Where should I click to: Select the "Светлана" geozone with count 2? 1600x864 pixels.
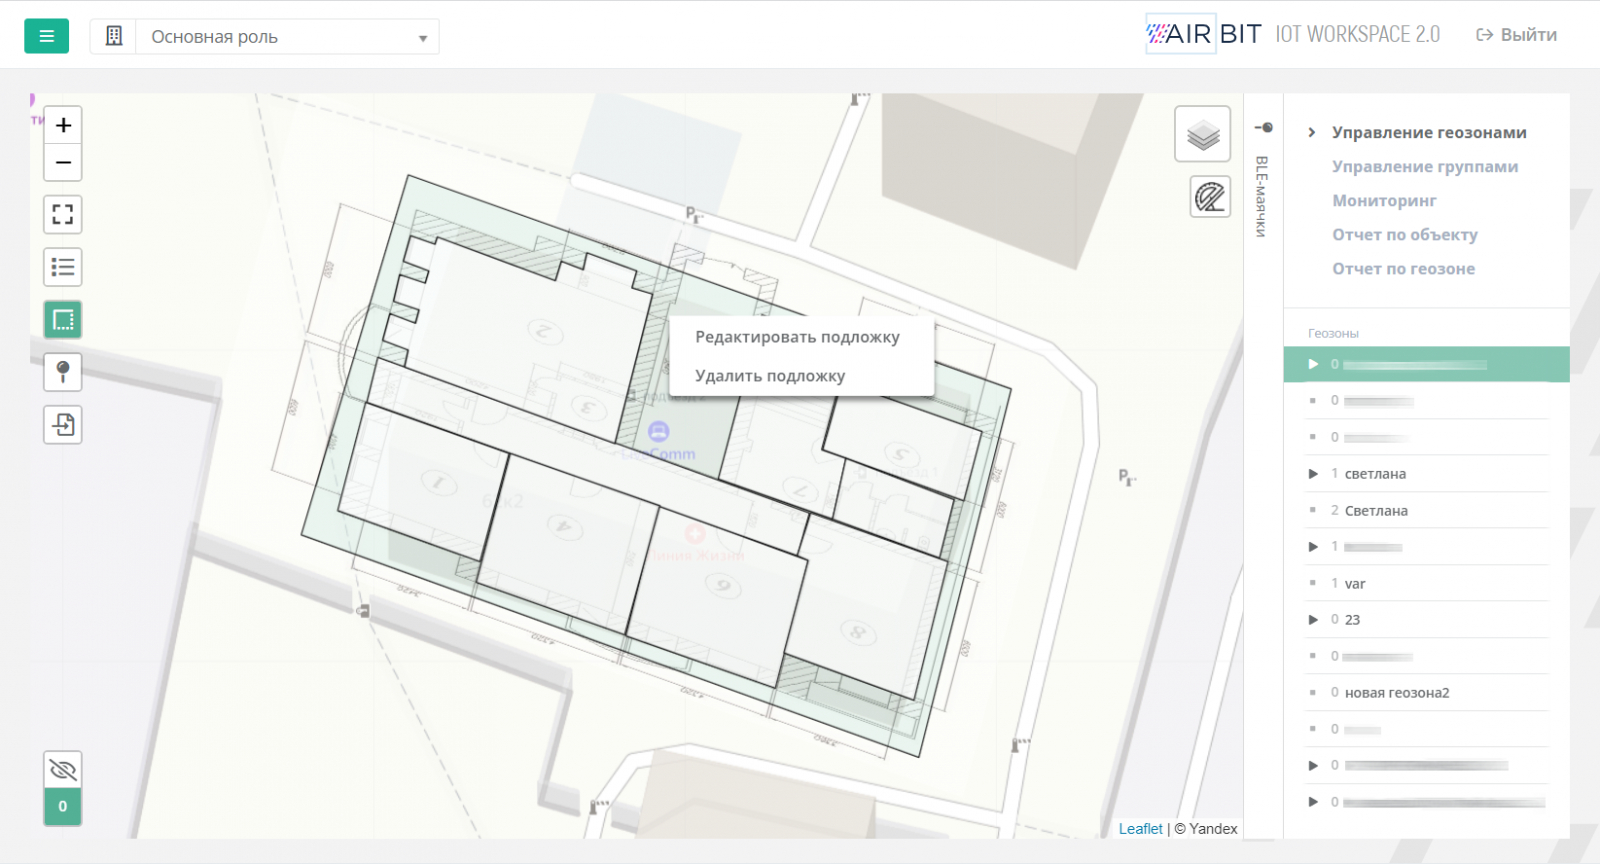(x=1427, y=510)
